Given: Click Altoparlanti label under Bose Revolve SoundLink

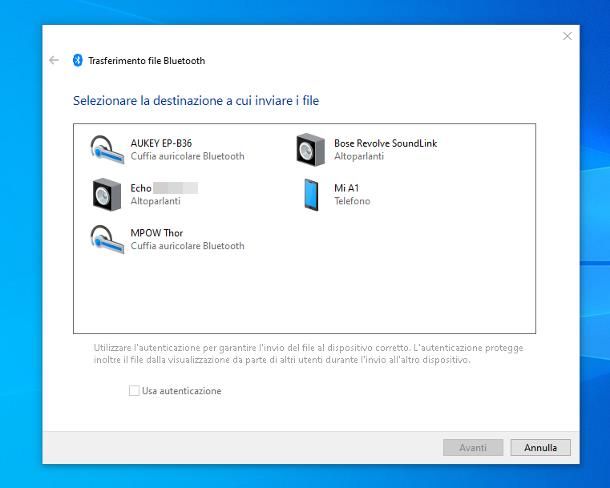Looking at the screenshot, I should point(359,156).
